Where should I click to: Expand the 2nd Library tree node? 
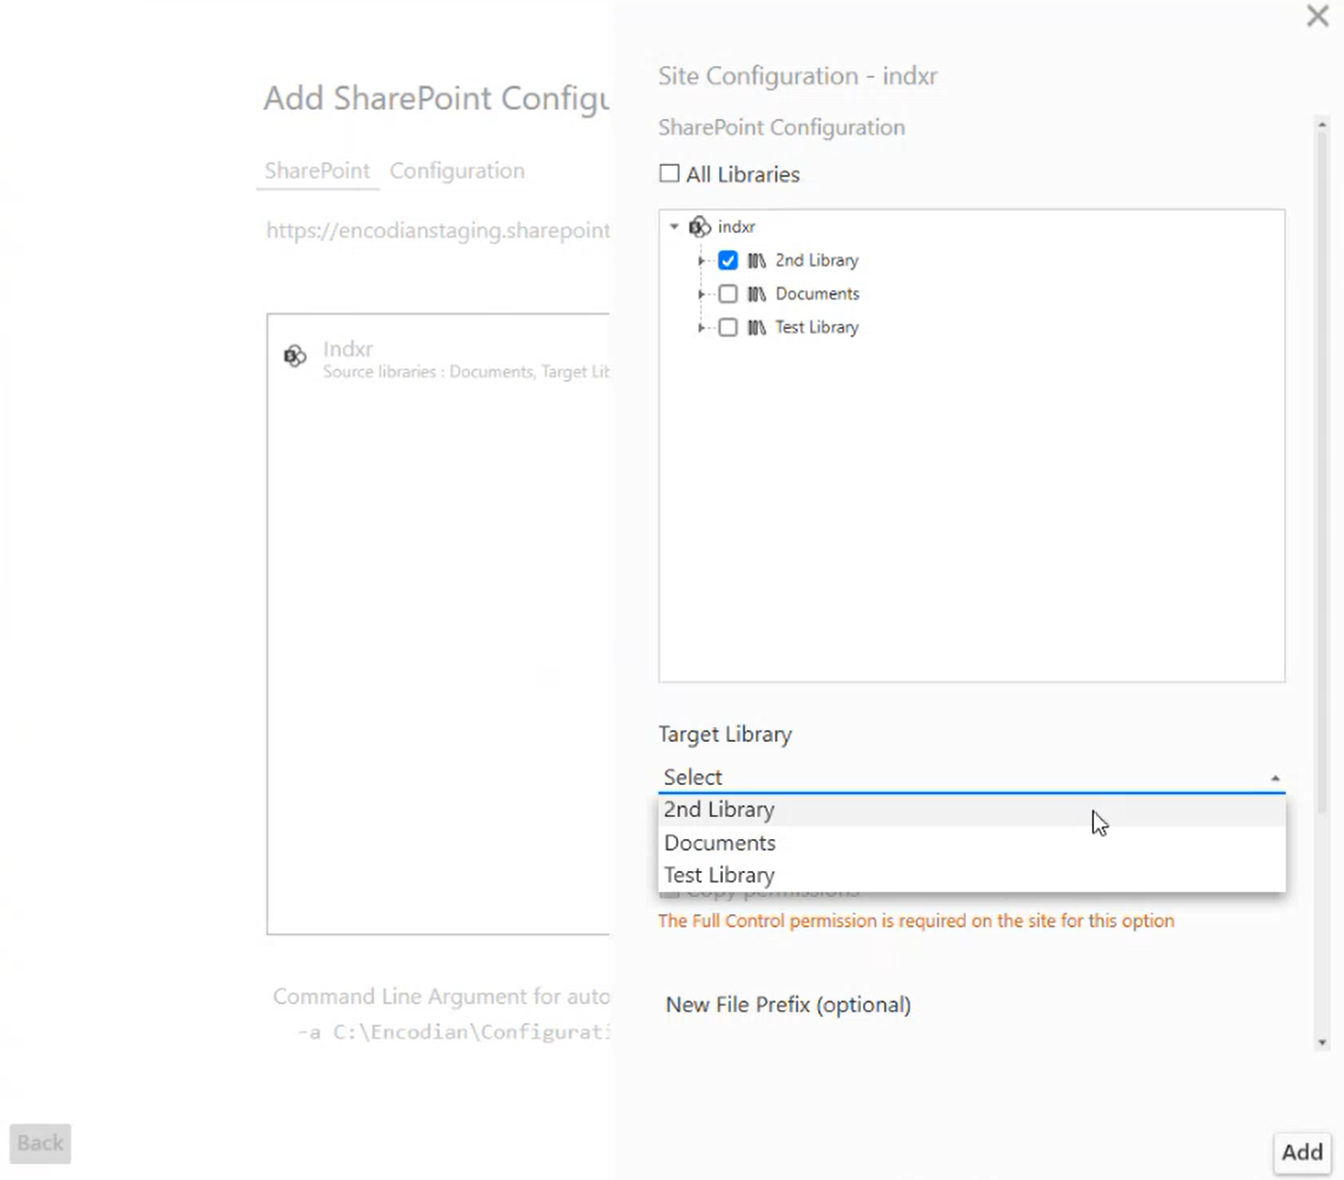701,261
